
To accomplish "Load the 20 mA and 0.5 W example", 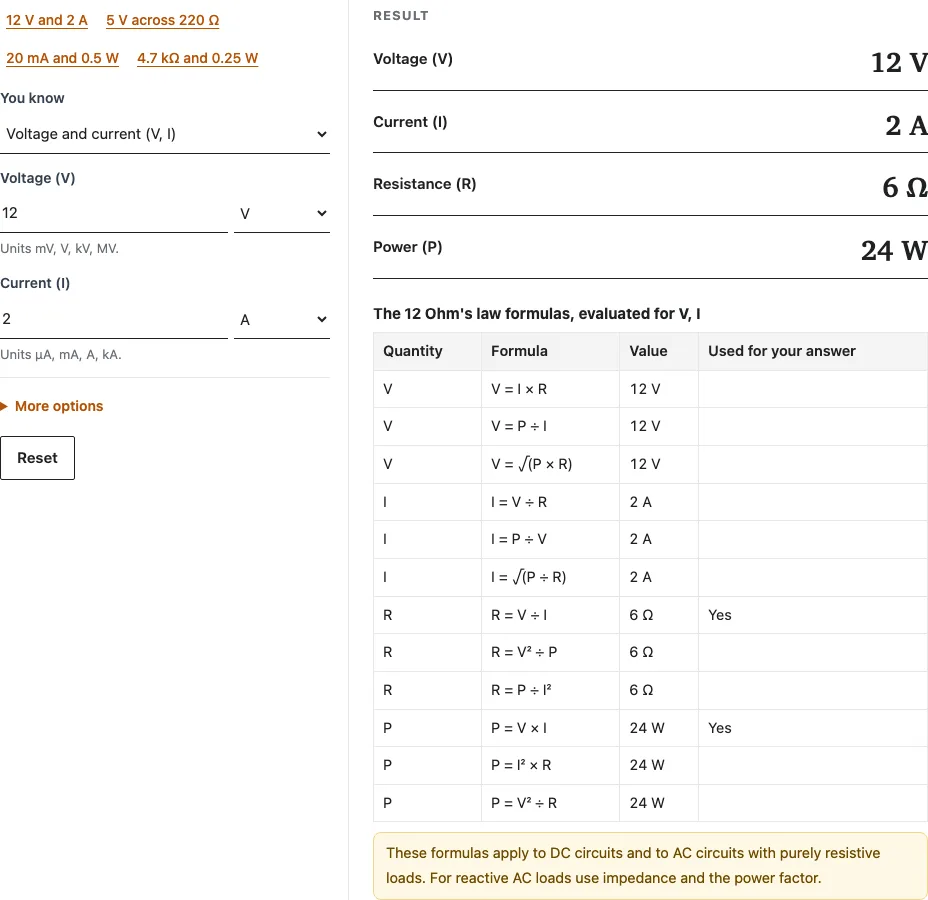I will click(62, 58).
